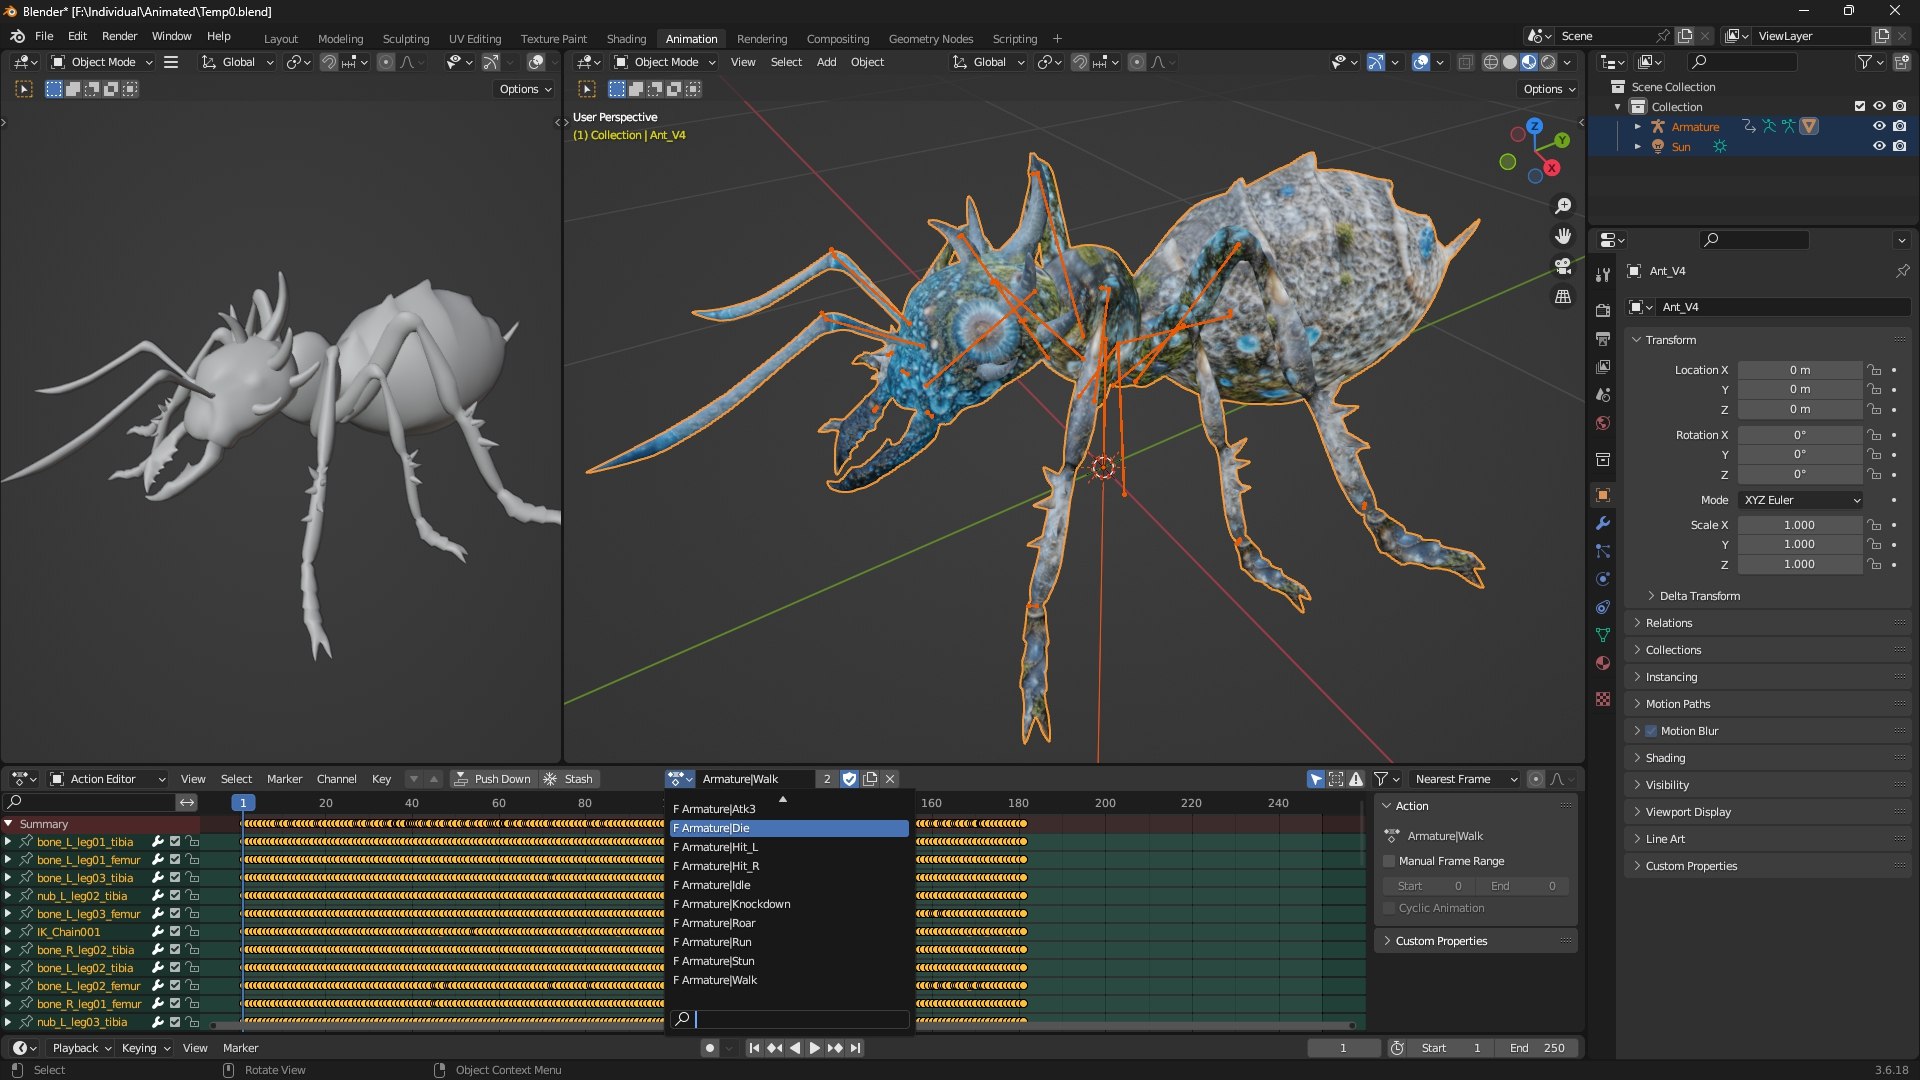
Task: Toggle mute checkbox for bone_L_leg01_tibia channel
Action: pos(175,842)
